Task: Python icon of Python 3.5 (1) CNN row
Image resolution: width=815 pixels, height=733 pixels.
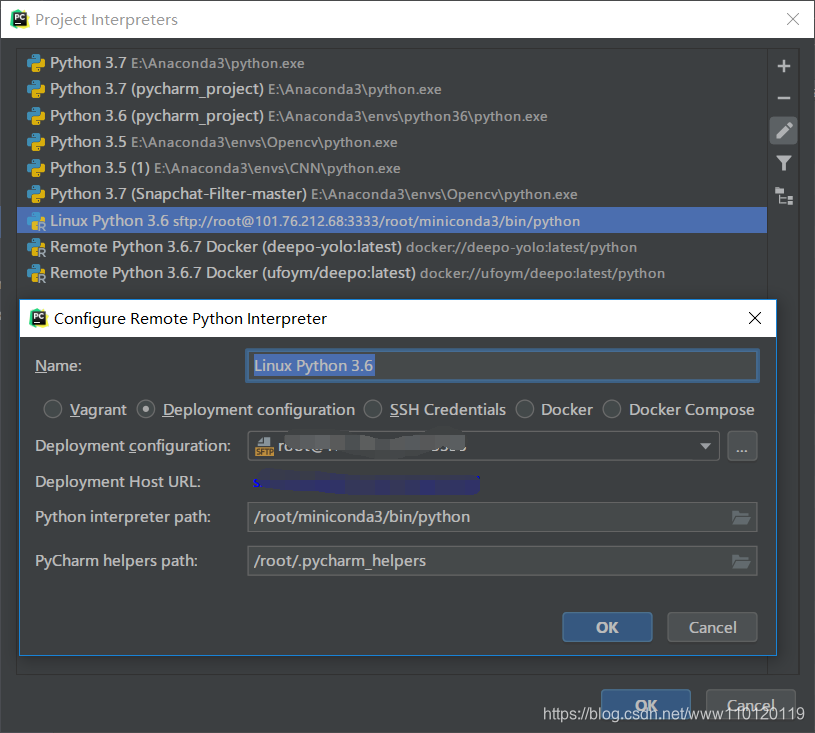Action: 36,168
